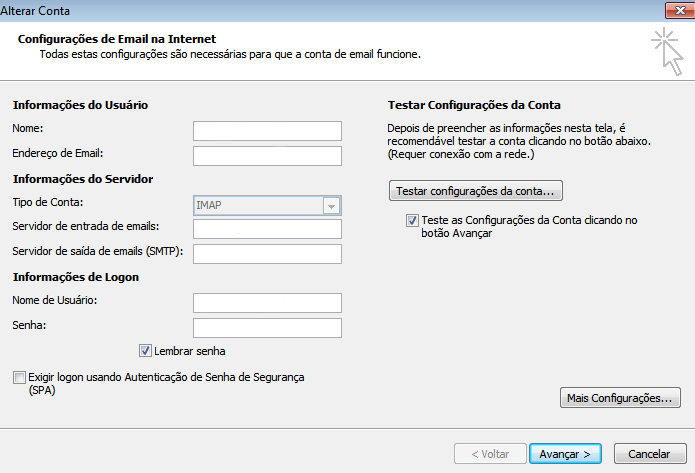The image size is (695, 473).
Task: Toggle the Lembrar senha checkbox
Action: (145, 351)
